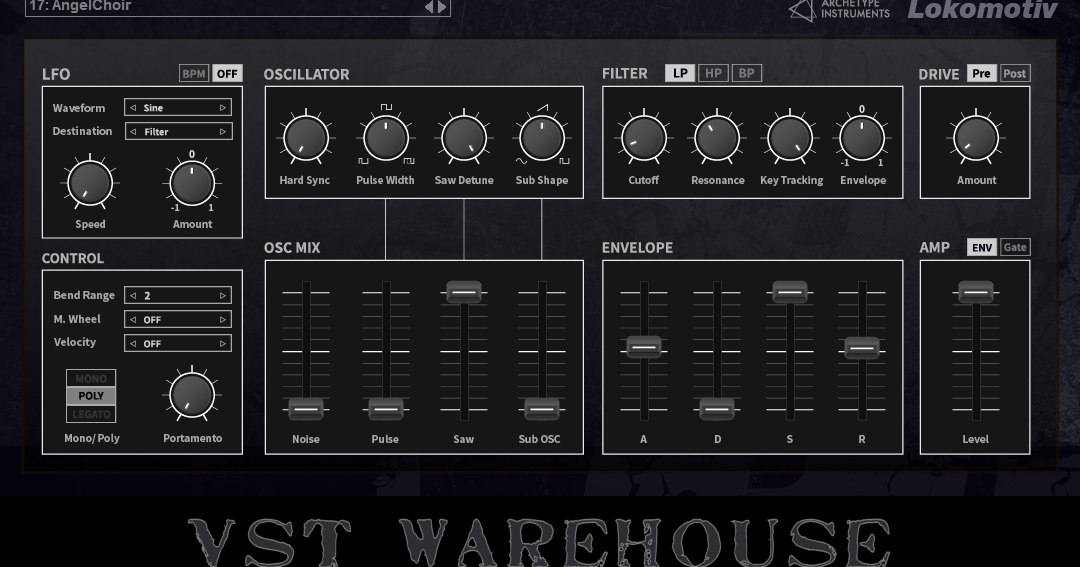
Task: Click the Key Tracking knob
Action: click(790, 138)
